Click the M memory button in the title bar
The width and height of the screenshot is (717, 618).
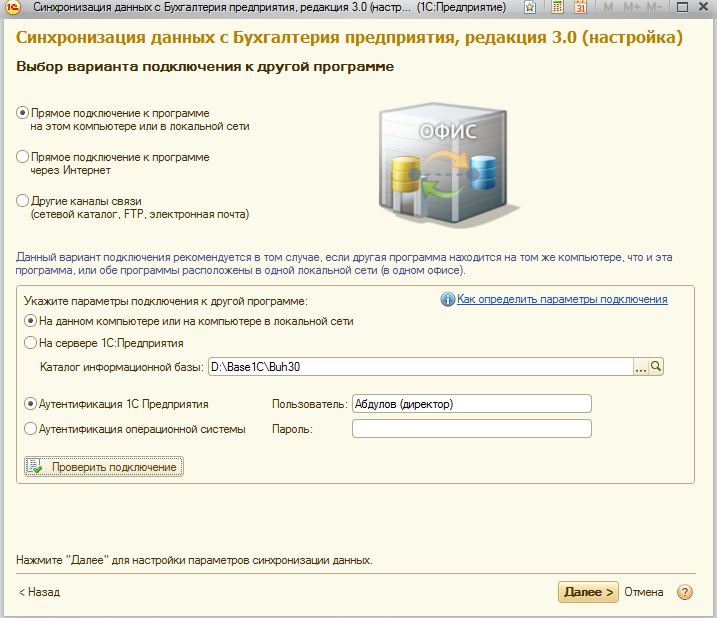tap(608, 8)
